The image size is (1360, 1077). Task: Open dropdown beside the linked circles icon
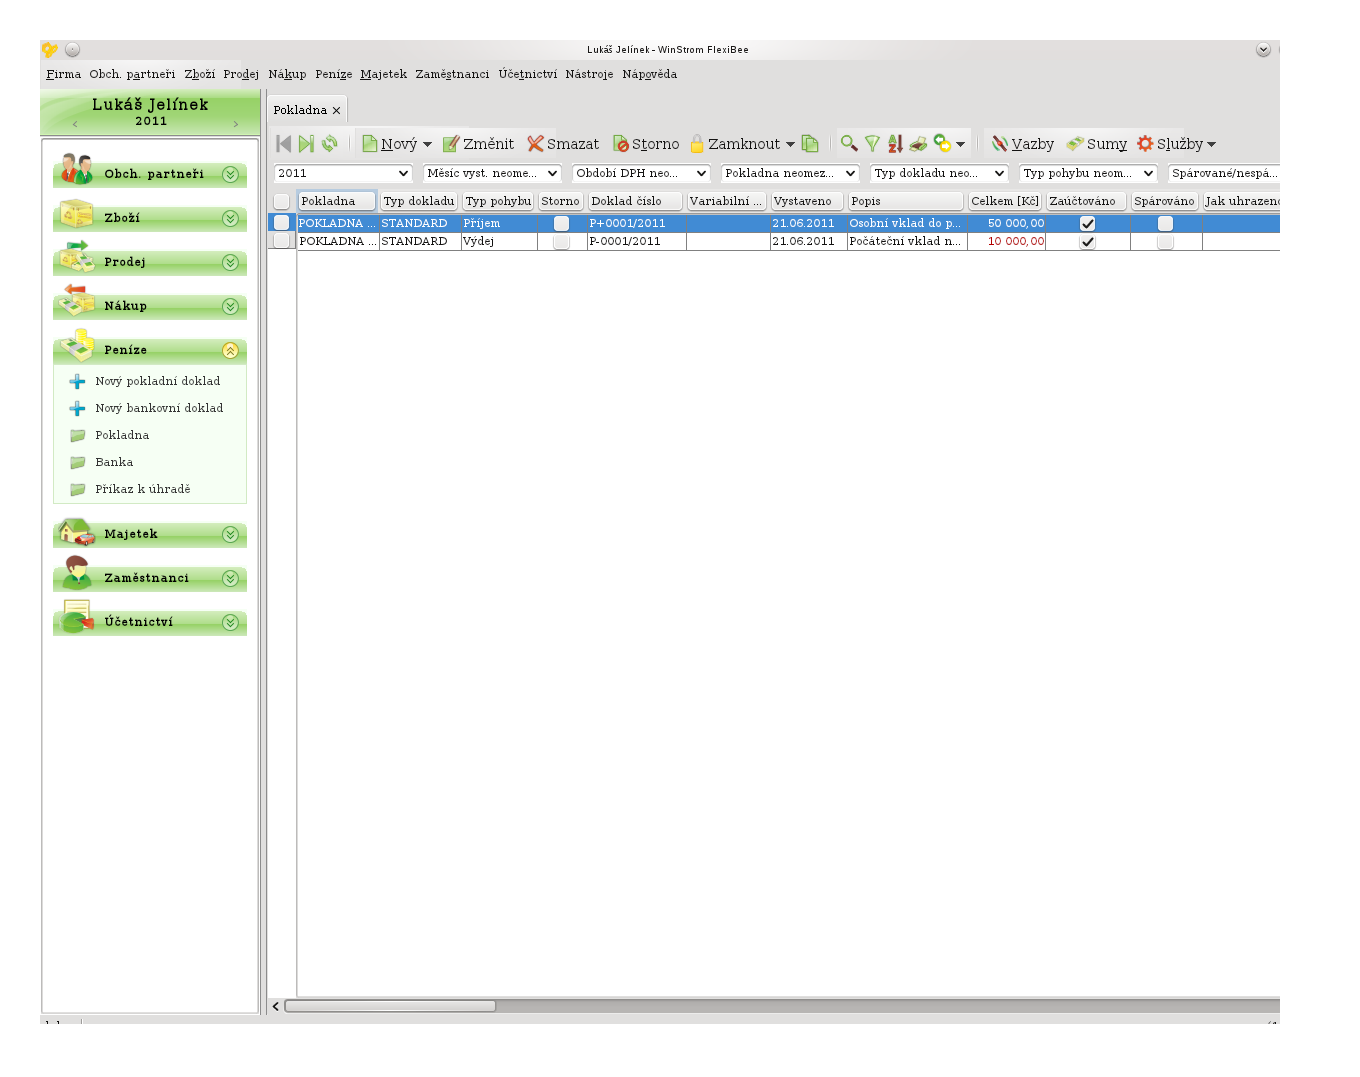click(x=961, y=144)
